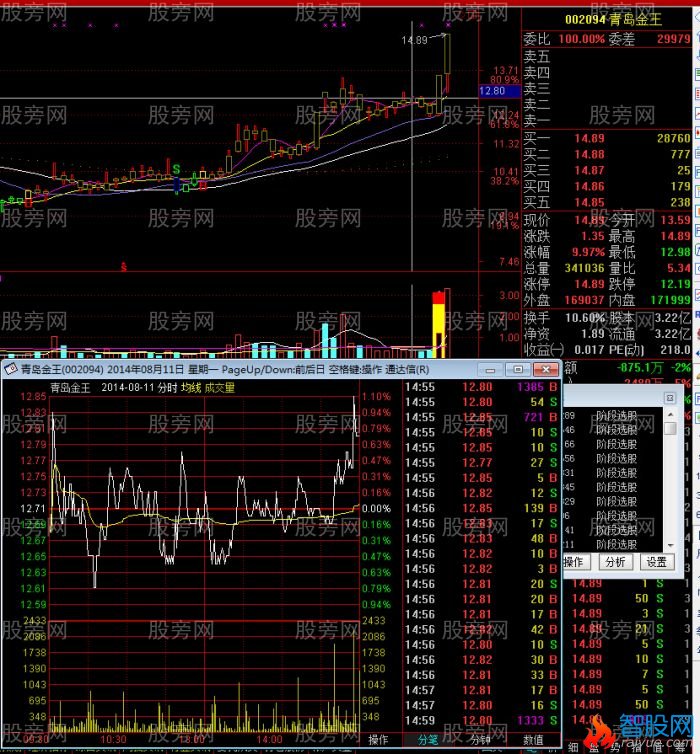Select the 成交量 legend label
700x754 pixels.
[x=220, y=388]
